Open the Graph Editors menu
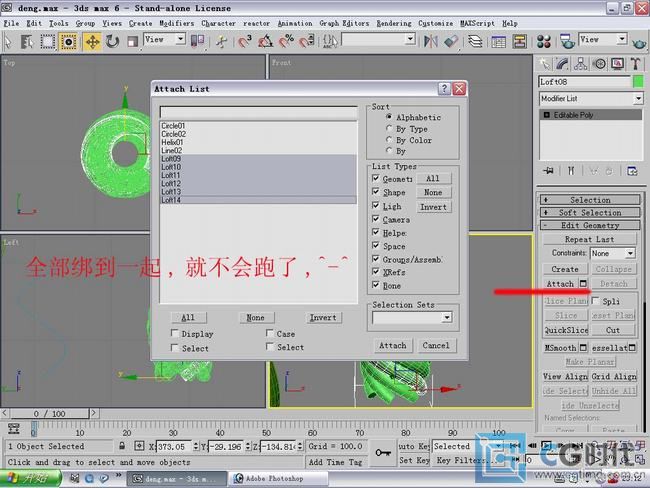This screenshot has height=488, width=650. [344, 24]
